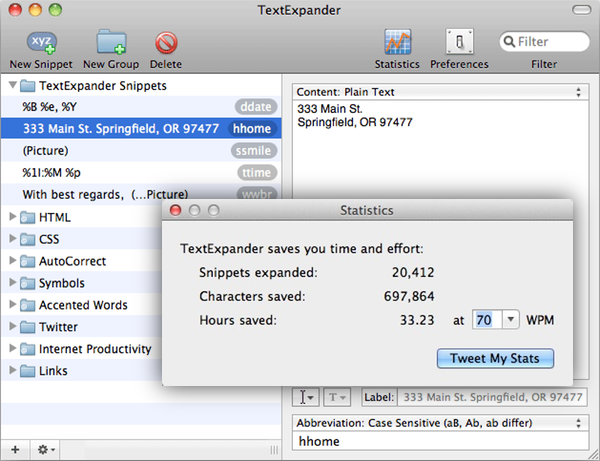Select the %1I:%M %p snippet

(x=141, y=173)
